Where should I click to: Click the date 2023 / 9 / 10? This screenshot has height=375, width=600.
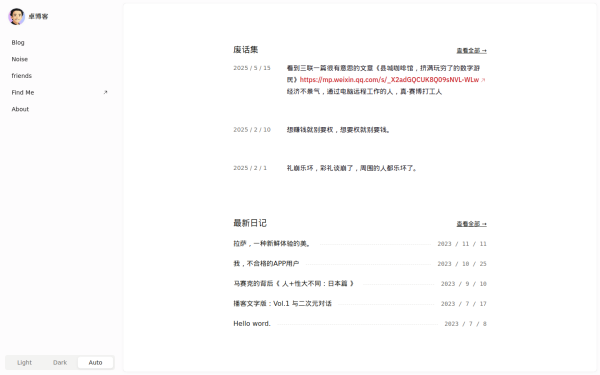tap(464, 284)
